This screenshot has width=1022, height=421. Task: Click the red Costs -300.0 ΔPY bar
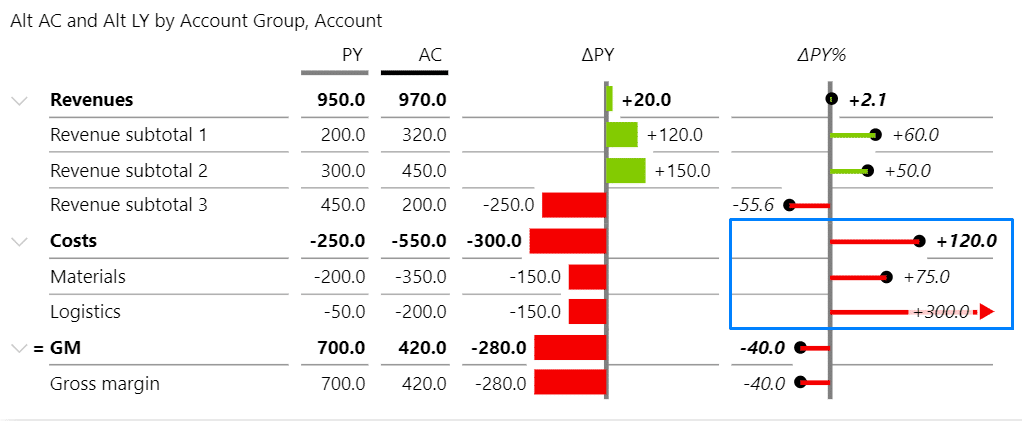[568, 241]
